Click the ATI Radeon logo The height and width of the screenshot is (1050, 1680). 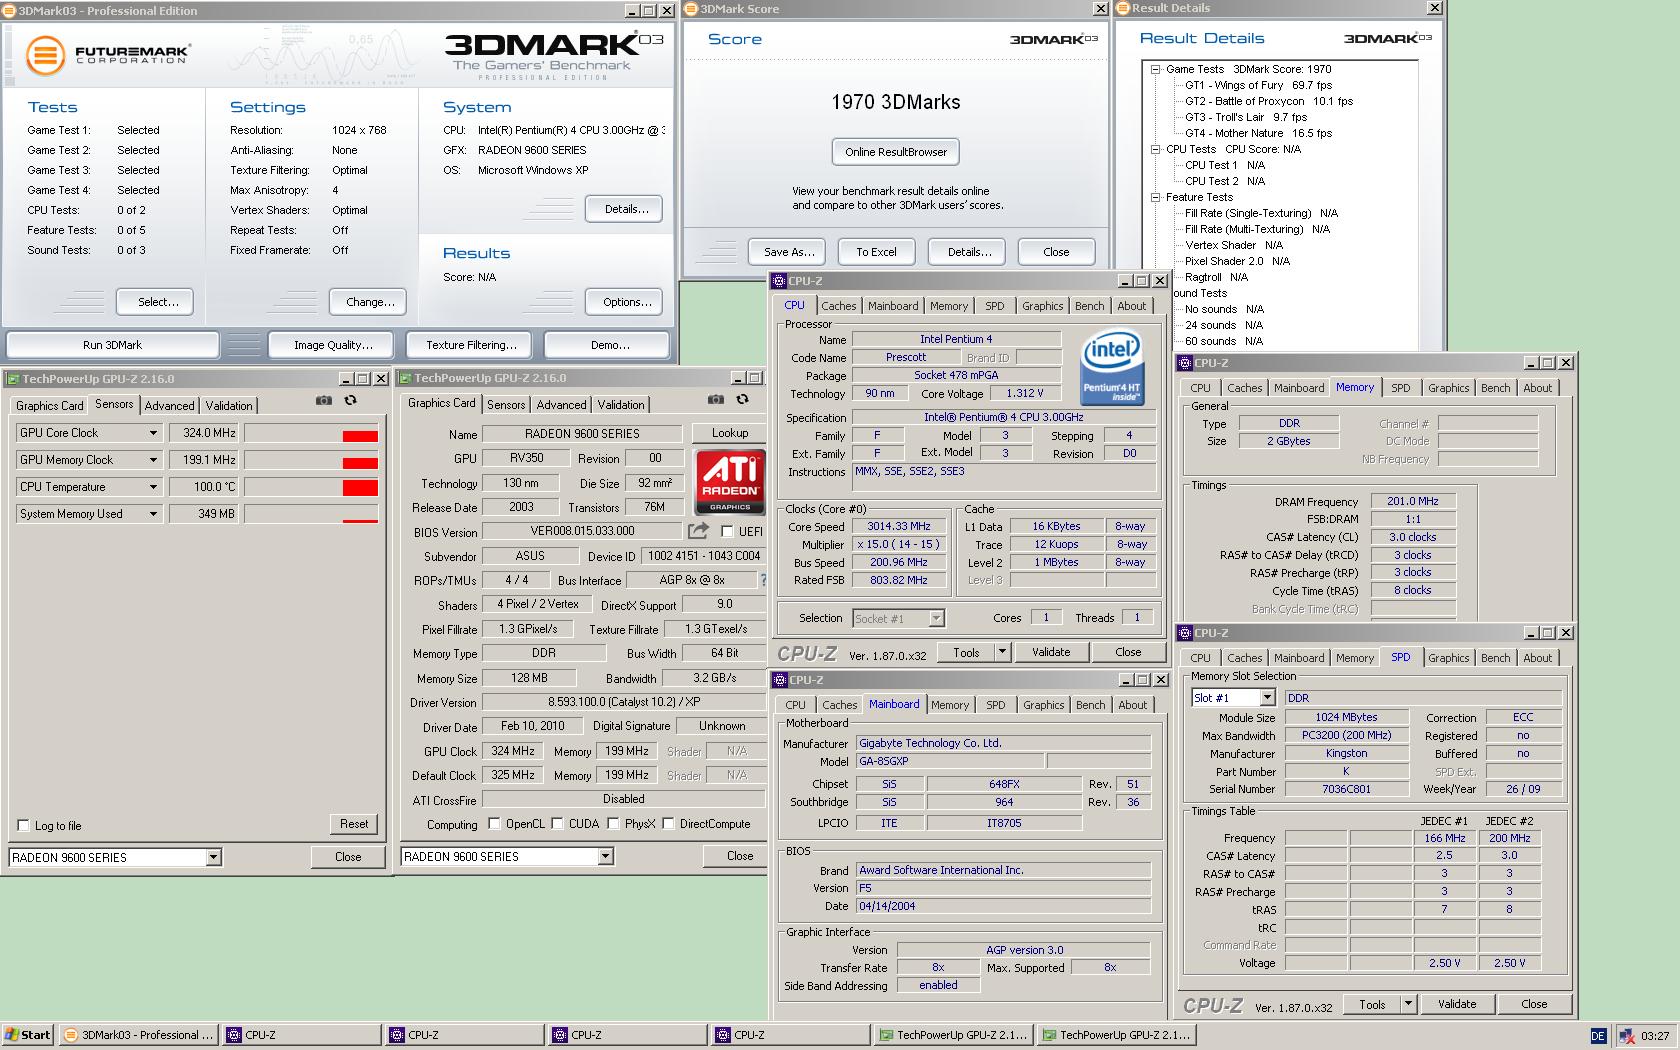[x=729, y=481]
